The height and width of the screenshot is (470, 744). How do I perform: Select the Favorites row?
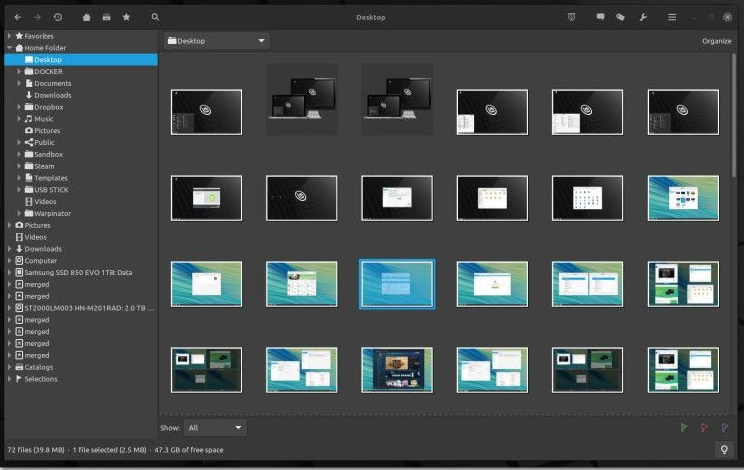pos(81,36)
